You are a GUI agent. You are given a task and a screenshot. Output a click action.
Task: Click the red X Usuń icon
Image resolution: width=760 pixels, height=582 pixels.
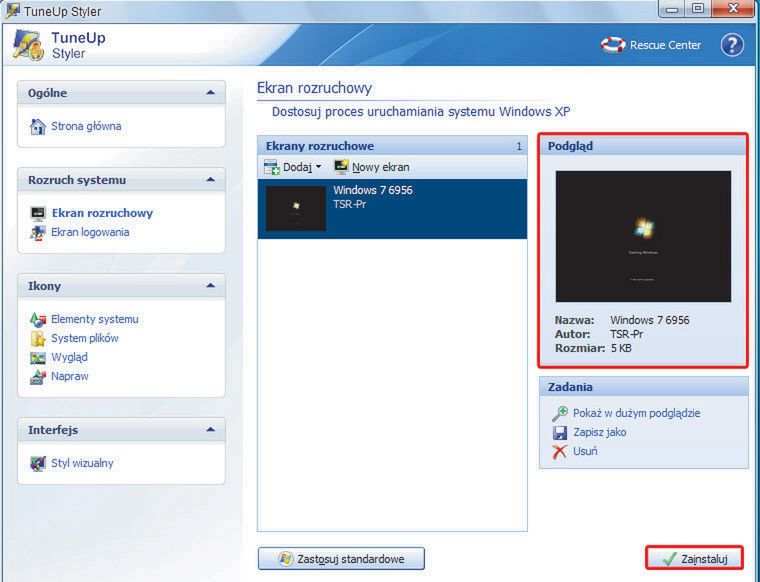pyautogui.click(x=559, y=452)
